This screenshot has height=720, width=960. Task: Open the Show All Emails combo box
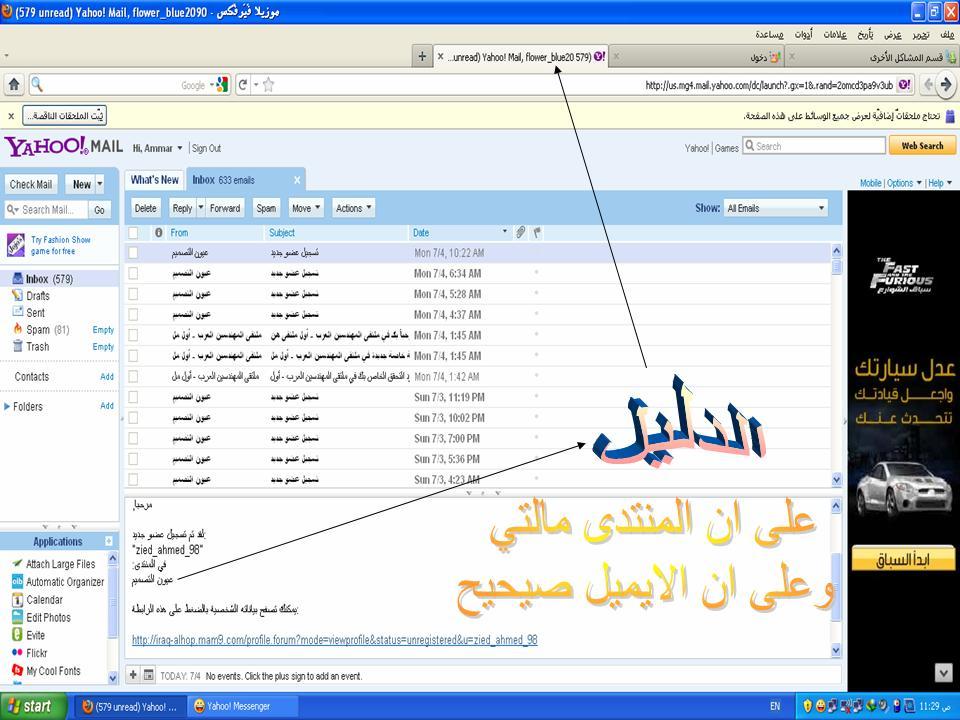[x=775, y=208]
